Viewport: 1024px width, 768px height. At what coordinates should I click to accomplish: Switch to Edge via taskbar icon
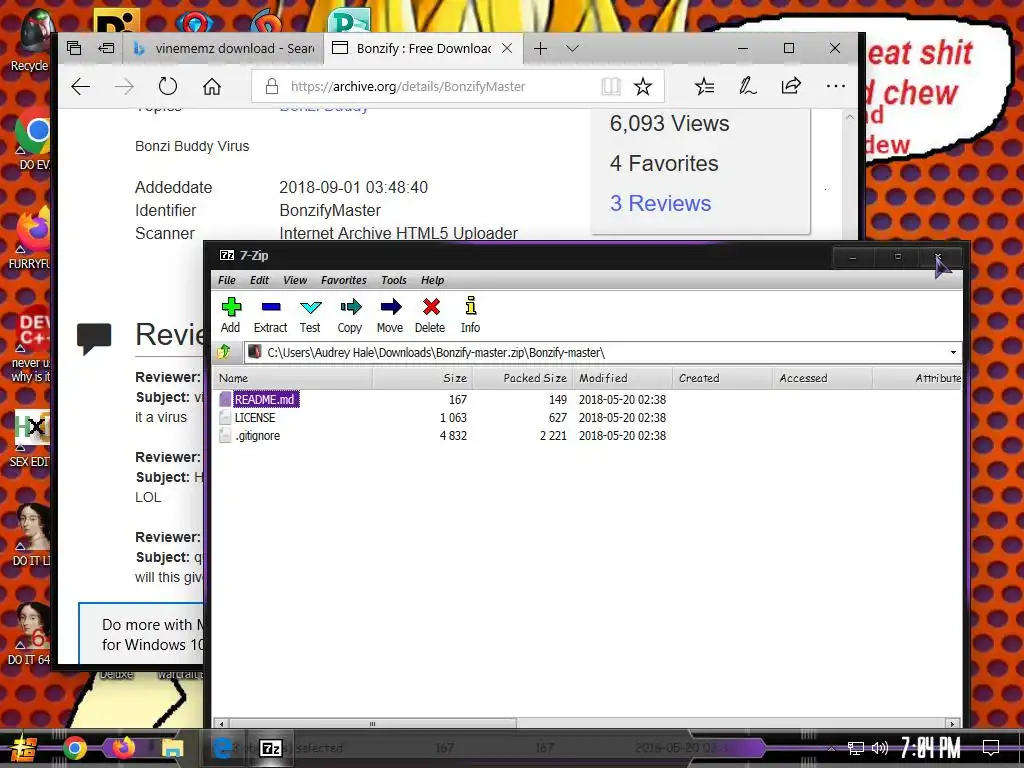click(x=222, y=748)
